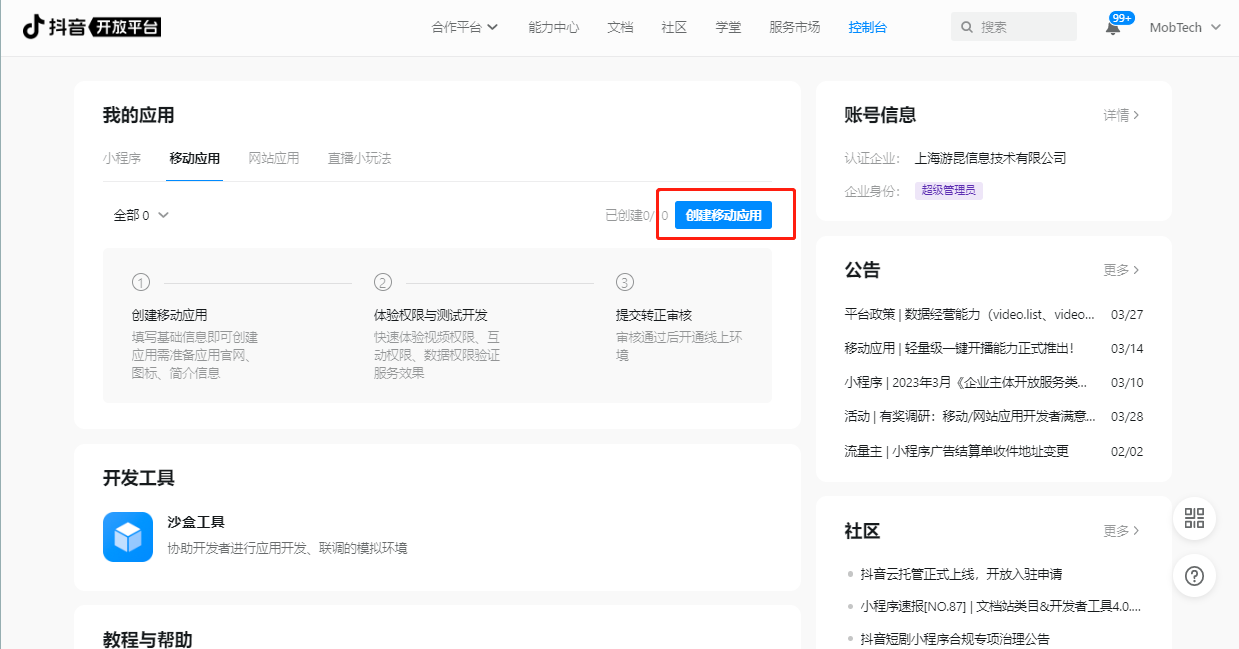Image resolution: width=1239 pixels, height=649 pixels.
Task: Open 学堂 in top navigation
Action: (x=728, y=27)
